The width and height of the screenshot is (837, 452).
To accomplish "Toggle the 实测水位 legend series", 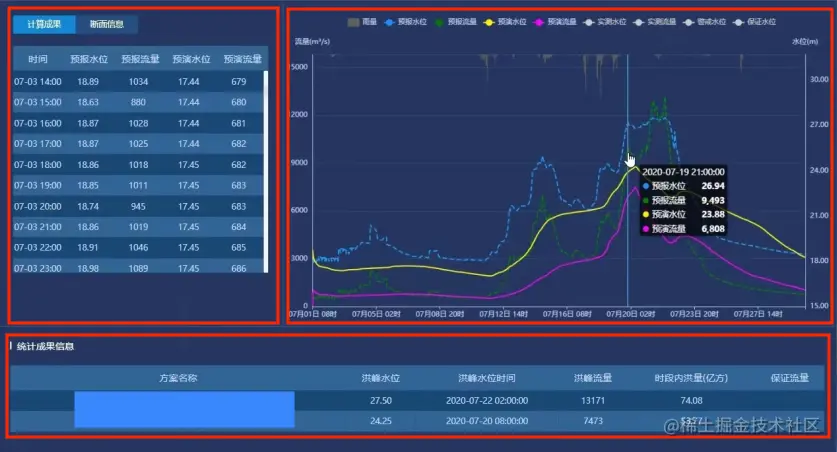I will pos(605,22).
